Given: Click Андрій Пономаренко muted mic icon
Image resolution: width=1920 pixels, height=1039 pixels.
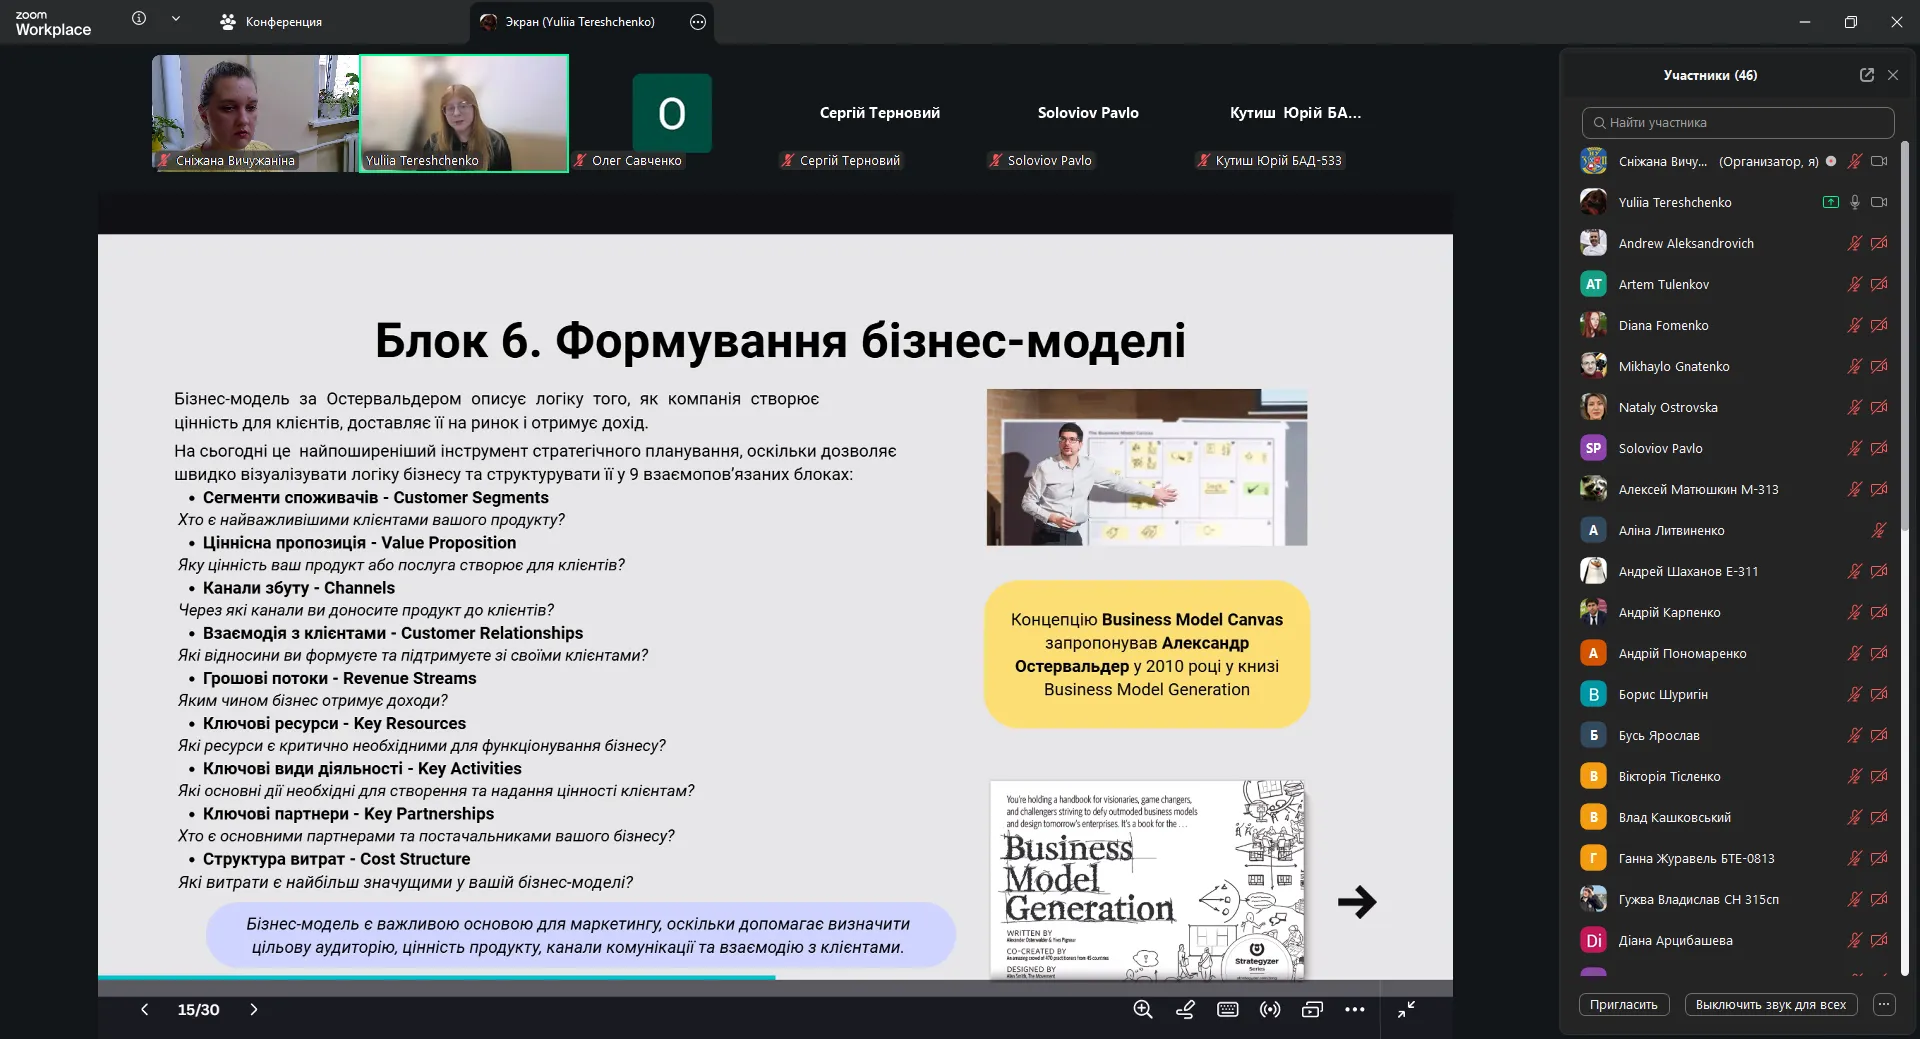Looking at the screenshot, I should [x=1854, y=653].
